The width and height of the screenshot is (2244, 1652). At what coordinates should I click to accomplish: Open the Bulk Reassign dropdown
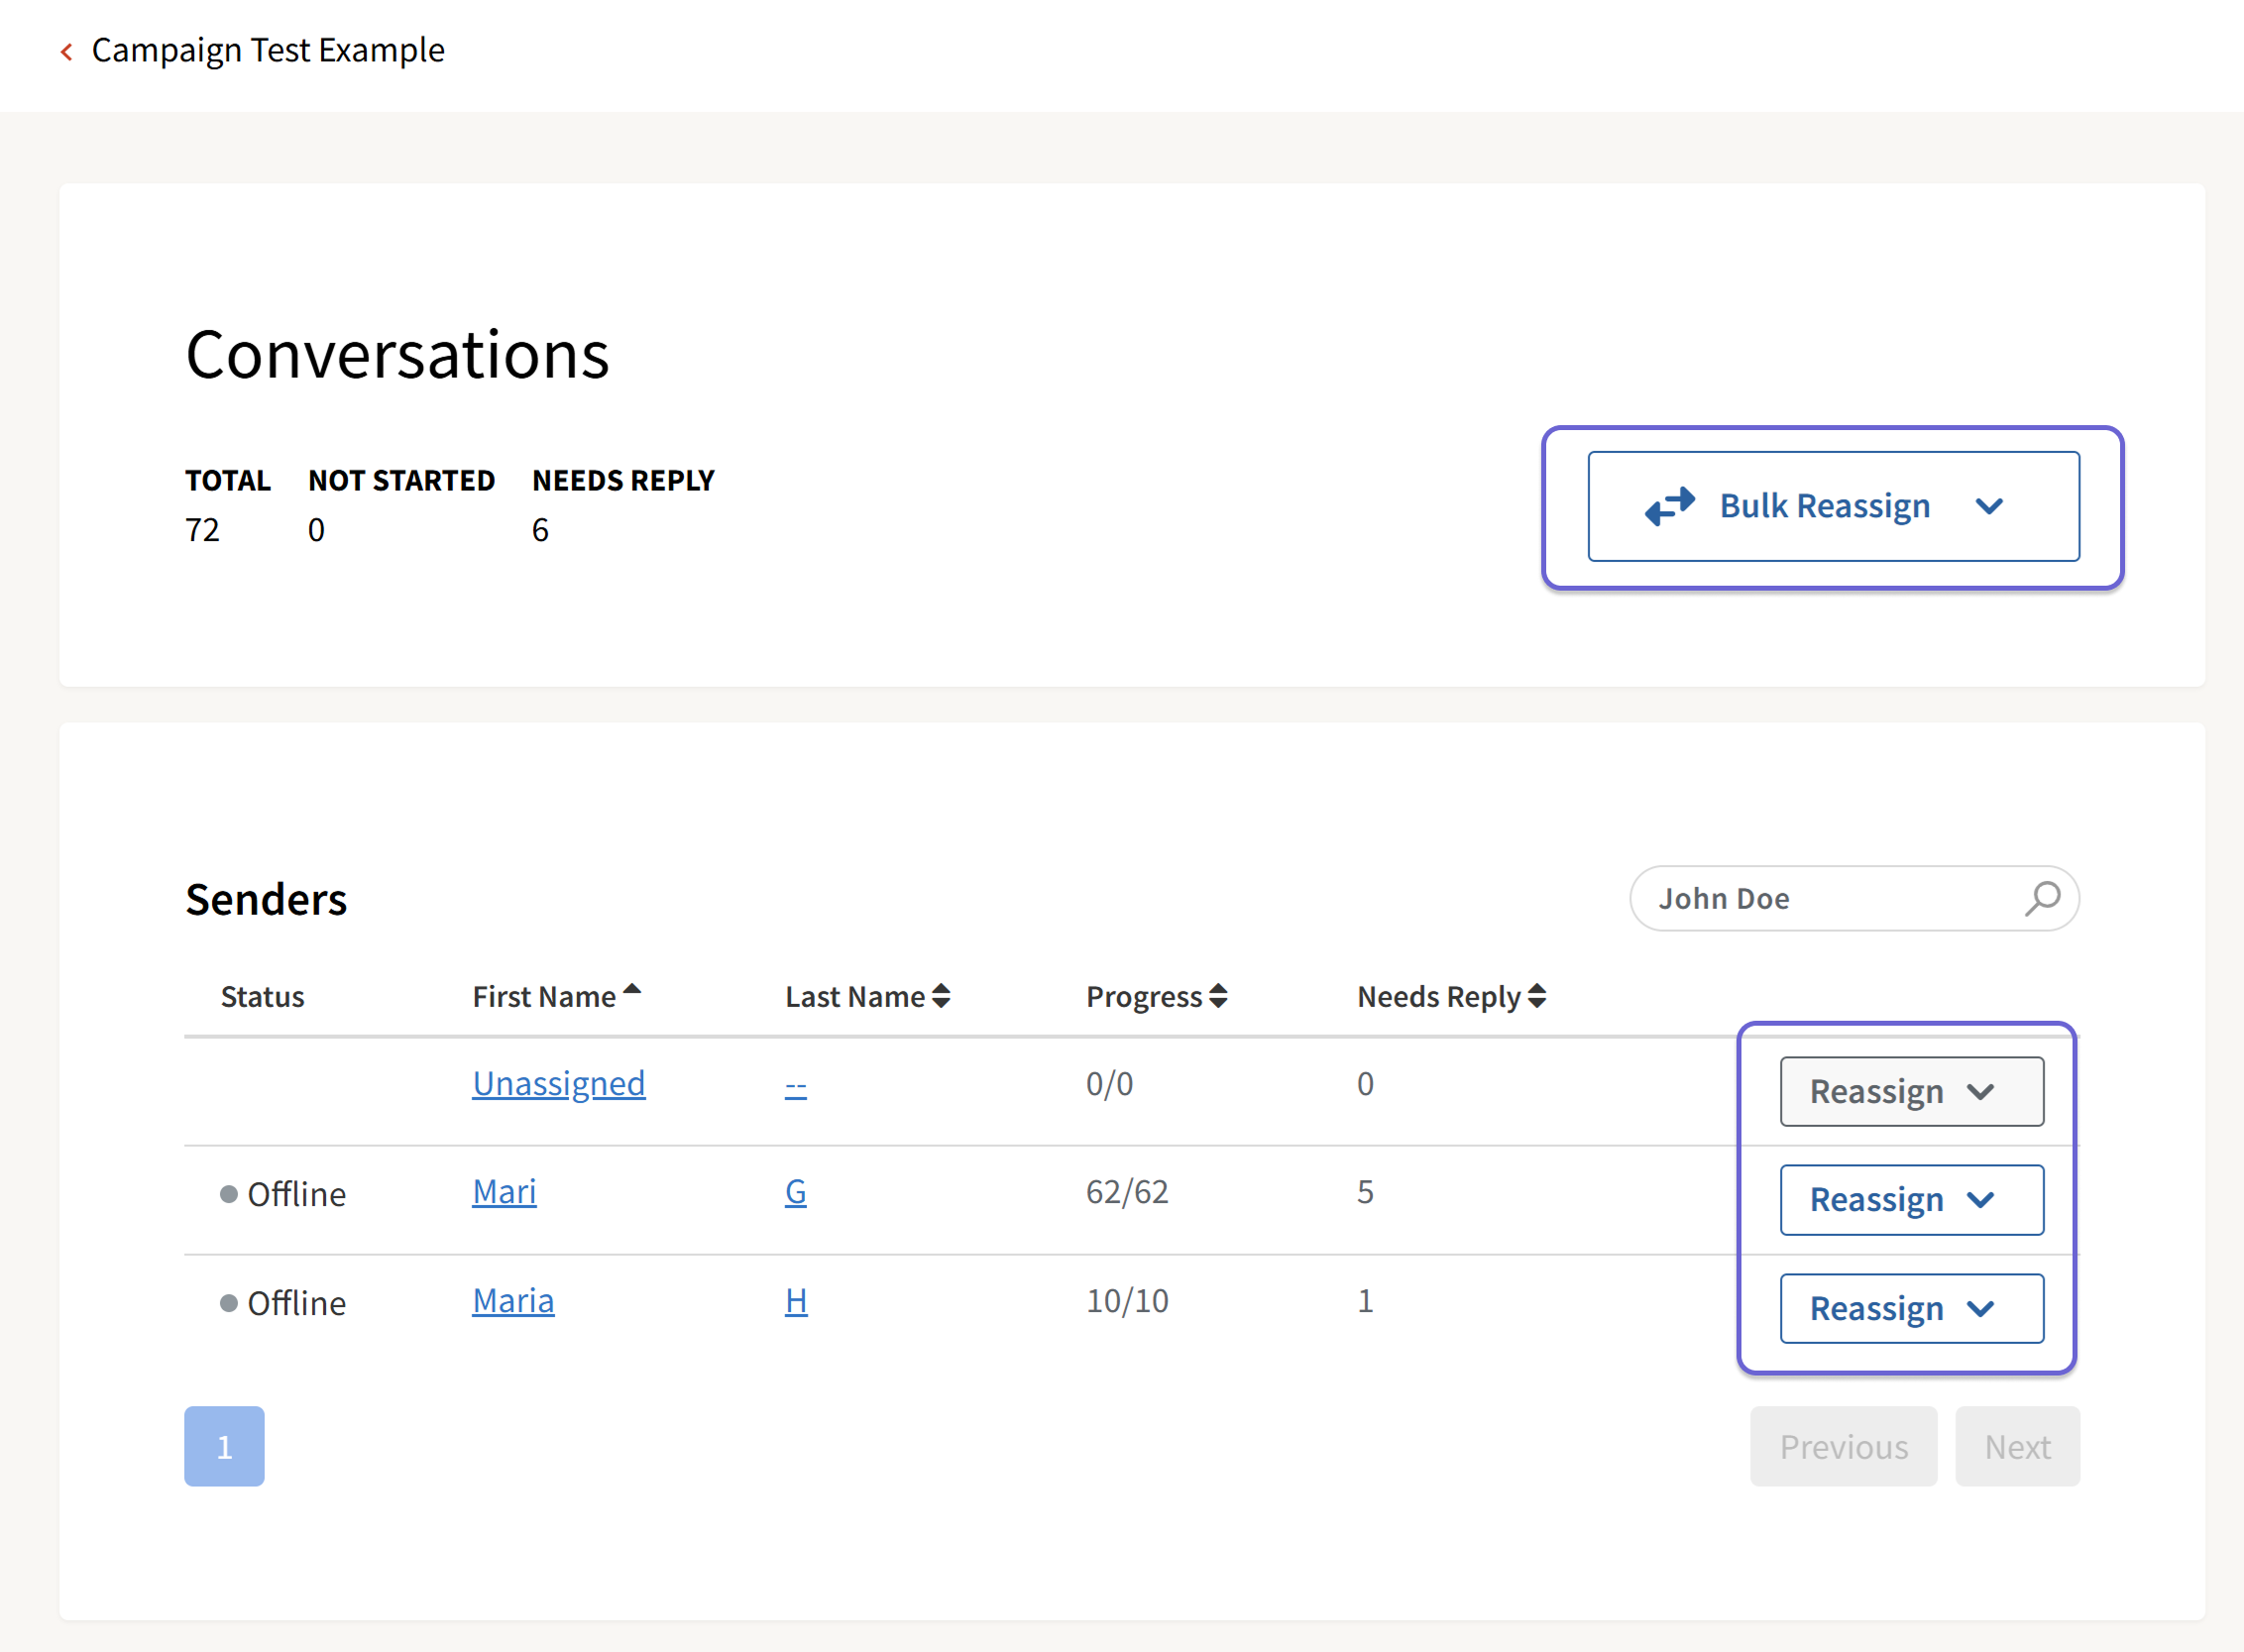[x=1989, y=506]
